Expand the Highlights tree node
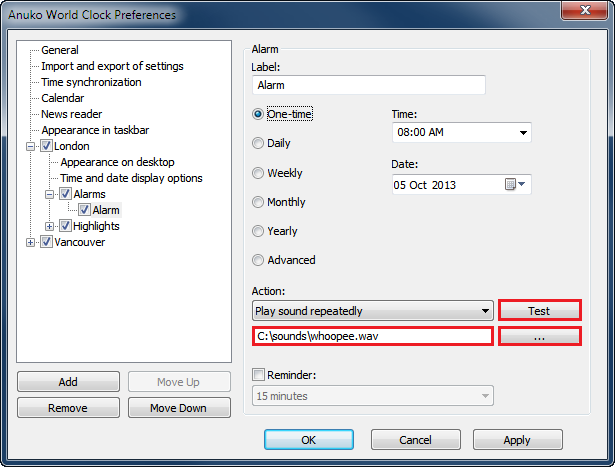The height and width of the screenshot is (467, 615). (x=50, y=226)
